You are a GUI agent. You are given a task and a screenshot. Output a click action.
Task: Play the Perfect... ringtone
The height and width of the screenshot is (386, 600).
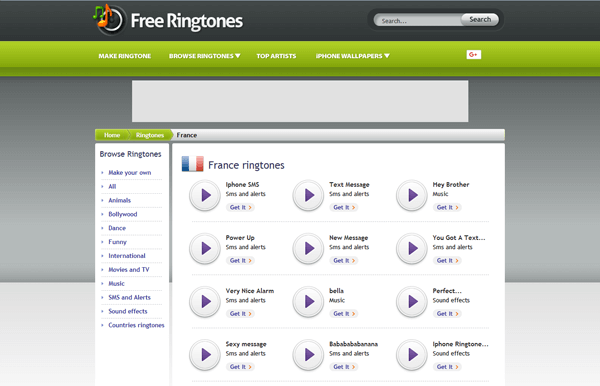411,302
